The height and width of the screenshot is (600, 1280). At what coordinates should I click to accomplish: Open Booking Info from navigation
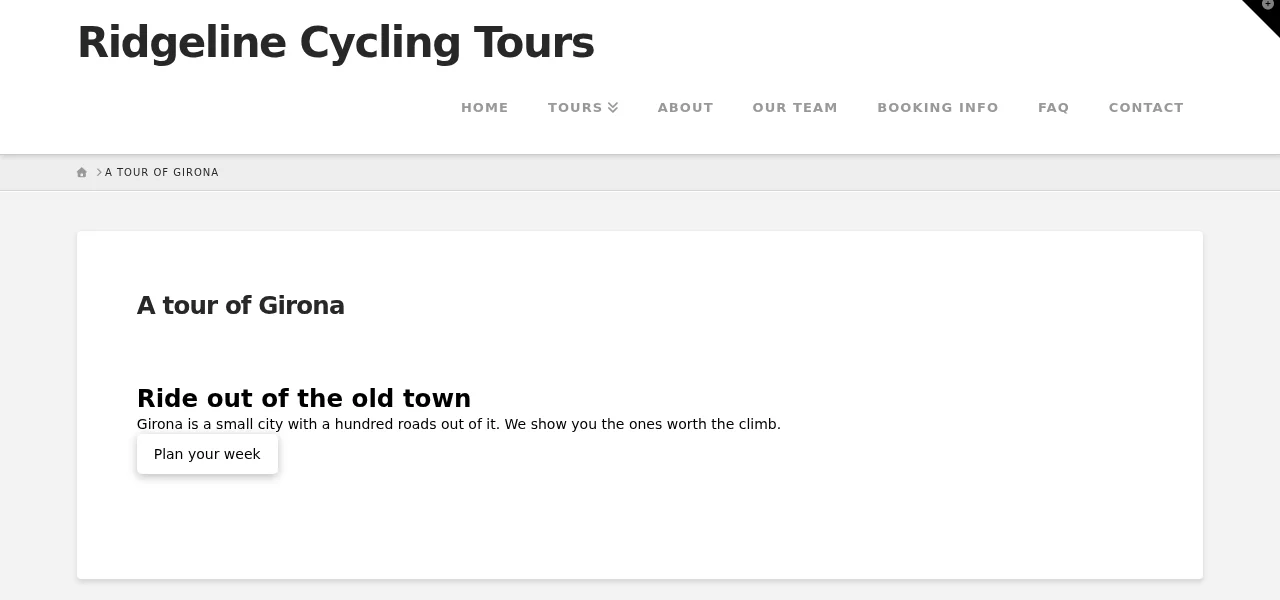[938, 107]
